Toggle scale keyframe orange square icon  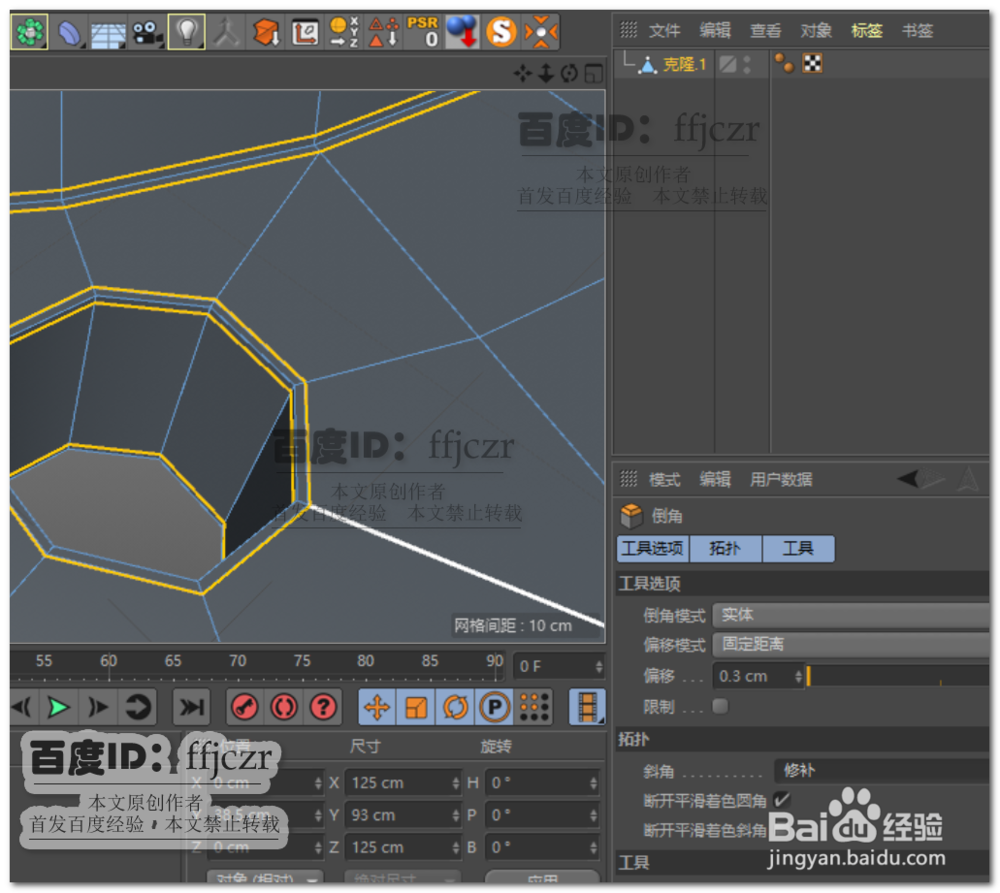pyautogui.click(x=416, y=707)
